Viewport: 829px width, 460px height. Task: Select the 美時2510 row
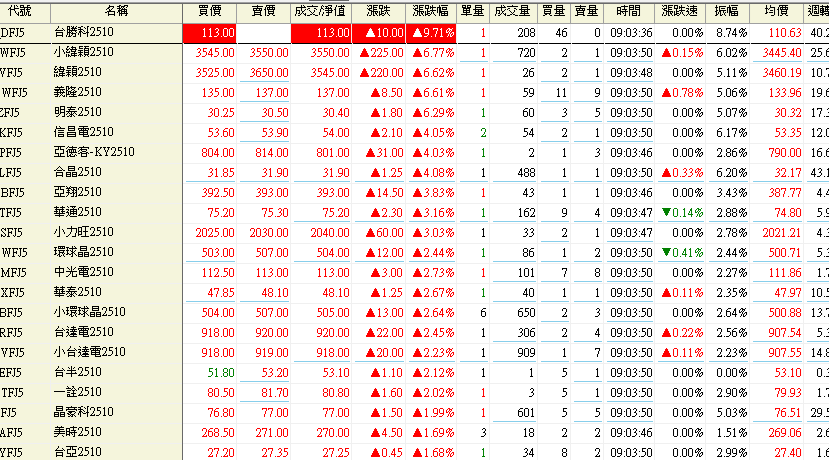click(78, 432)
